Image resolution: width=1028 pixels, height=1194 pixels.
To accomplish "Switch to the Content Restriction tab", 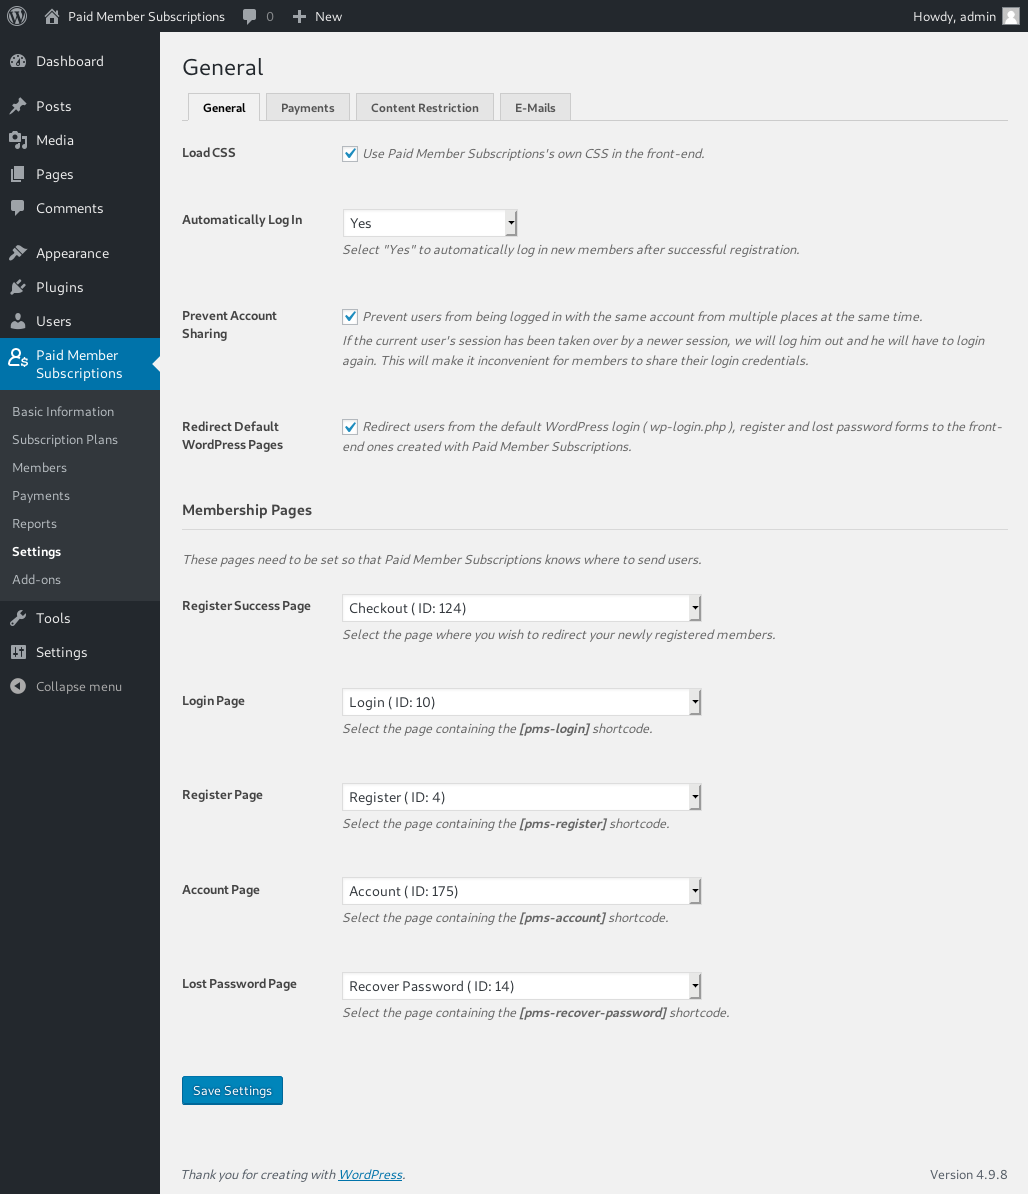I will click(x=425, y=107).
